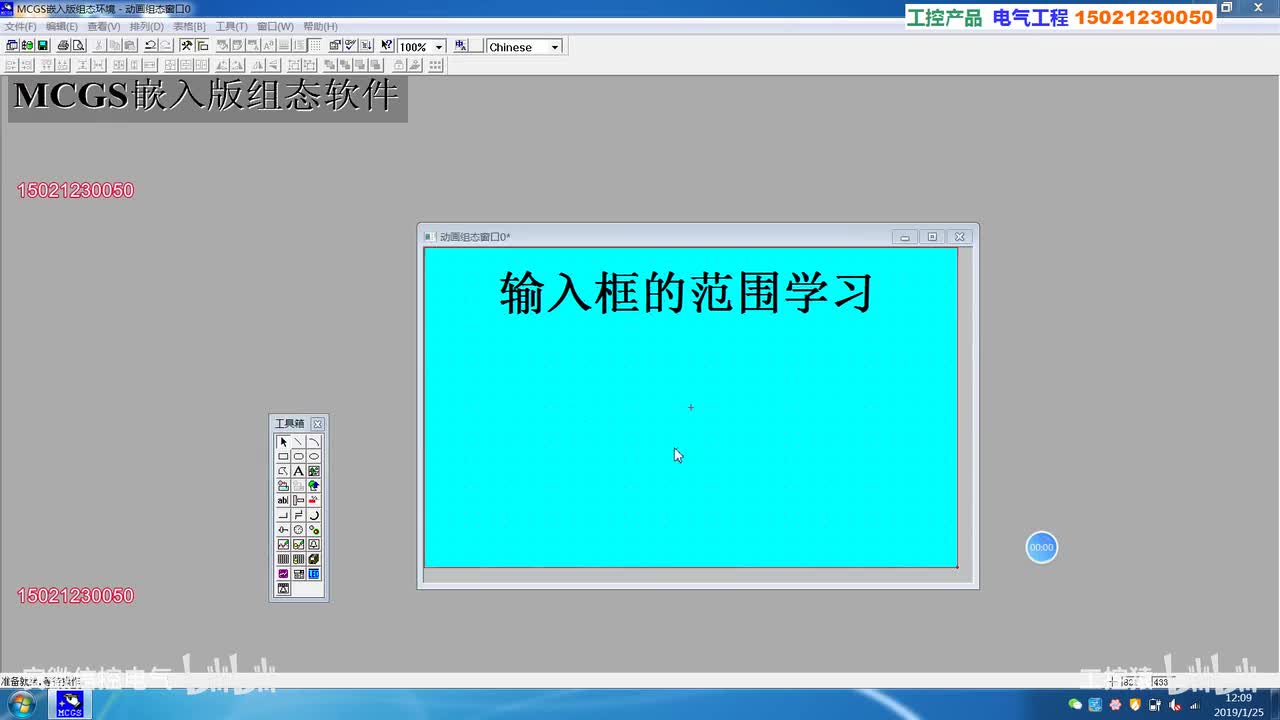Click the taskbar clock 12:09
This screenshot has height=720, width=1280.
pos(1239,698)
